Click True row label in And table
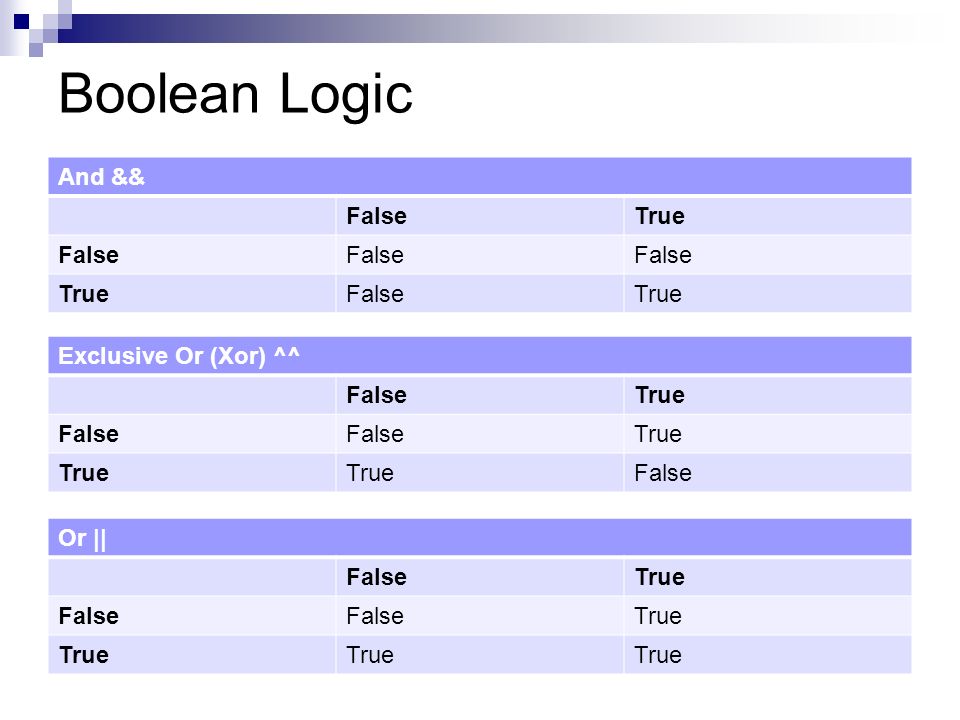The image size is (960, 720). [84, 294]
